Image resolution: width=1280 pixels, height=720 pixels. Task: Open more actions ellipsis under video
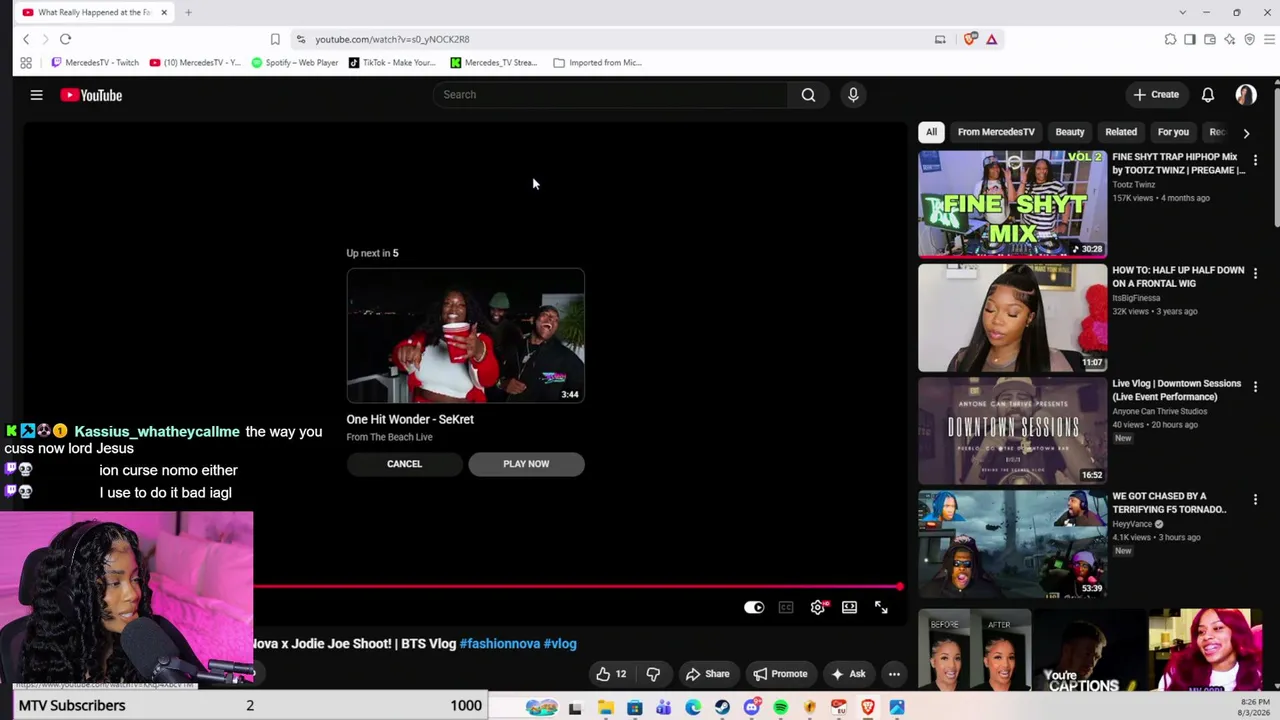tap(894, 674)
